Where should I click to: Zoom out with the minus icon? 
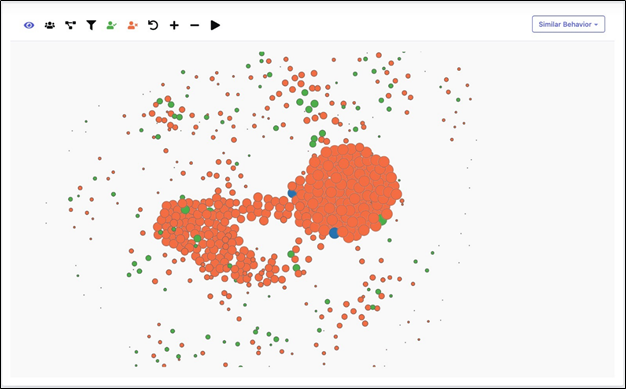tap(194, 26)
